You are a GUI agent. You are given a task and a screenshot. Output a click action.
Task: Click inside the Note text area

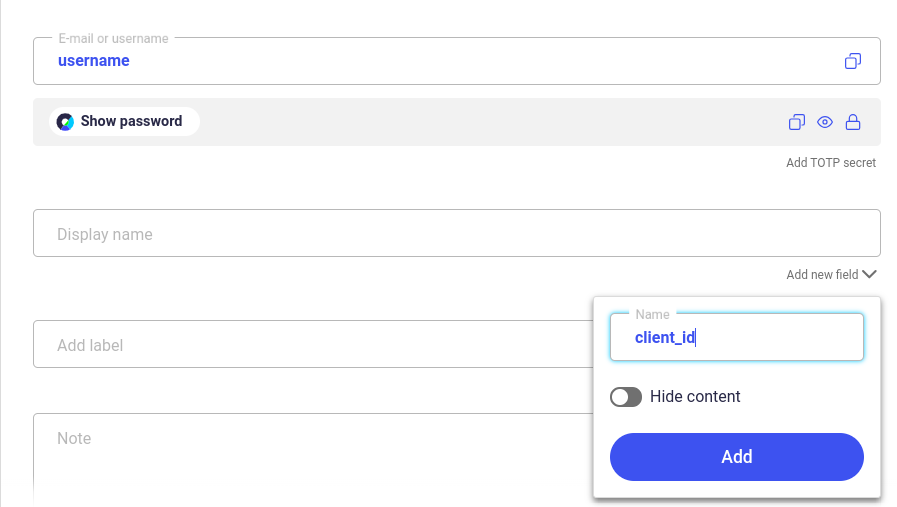point(313,459)
